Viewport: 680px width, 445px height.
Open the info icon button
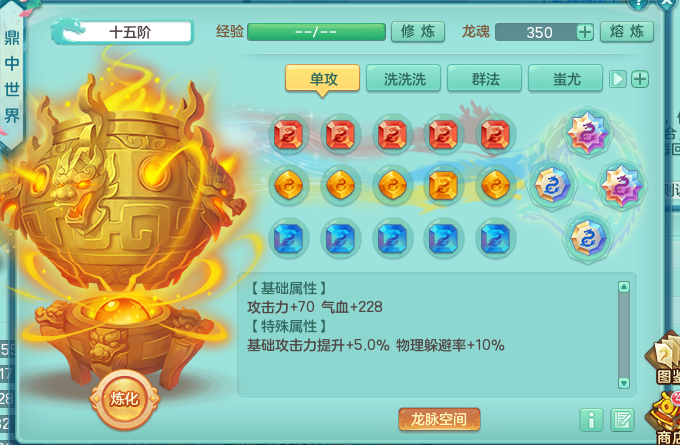[591, 420]
